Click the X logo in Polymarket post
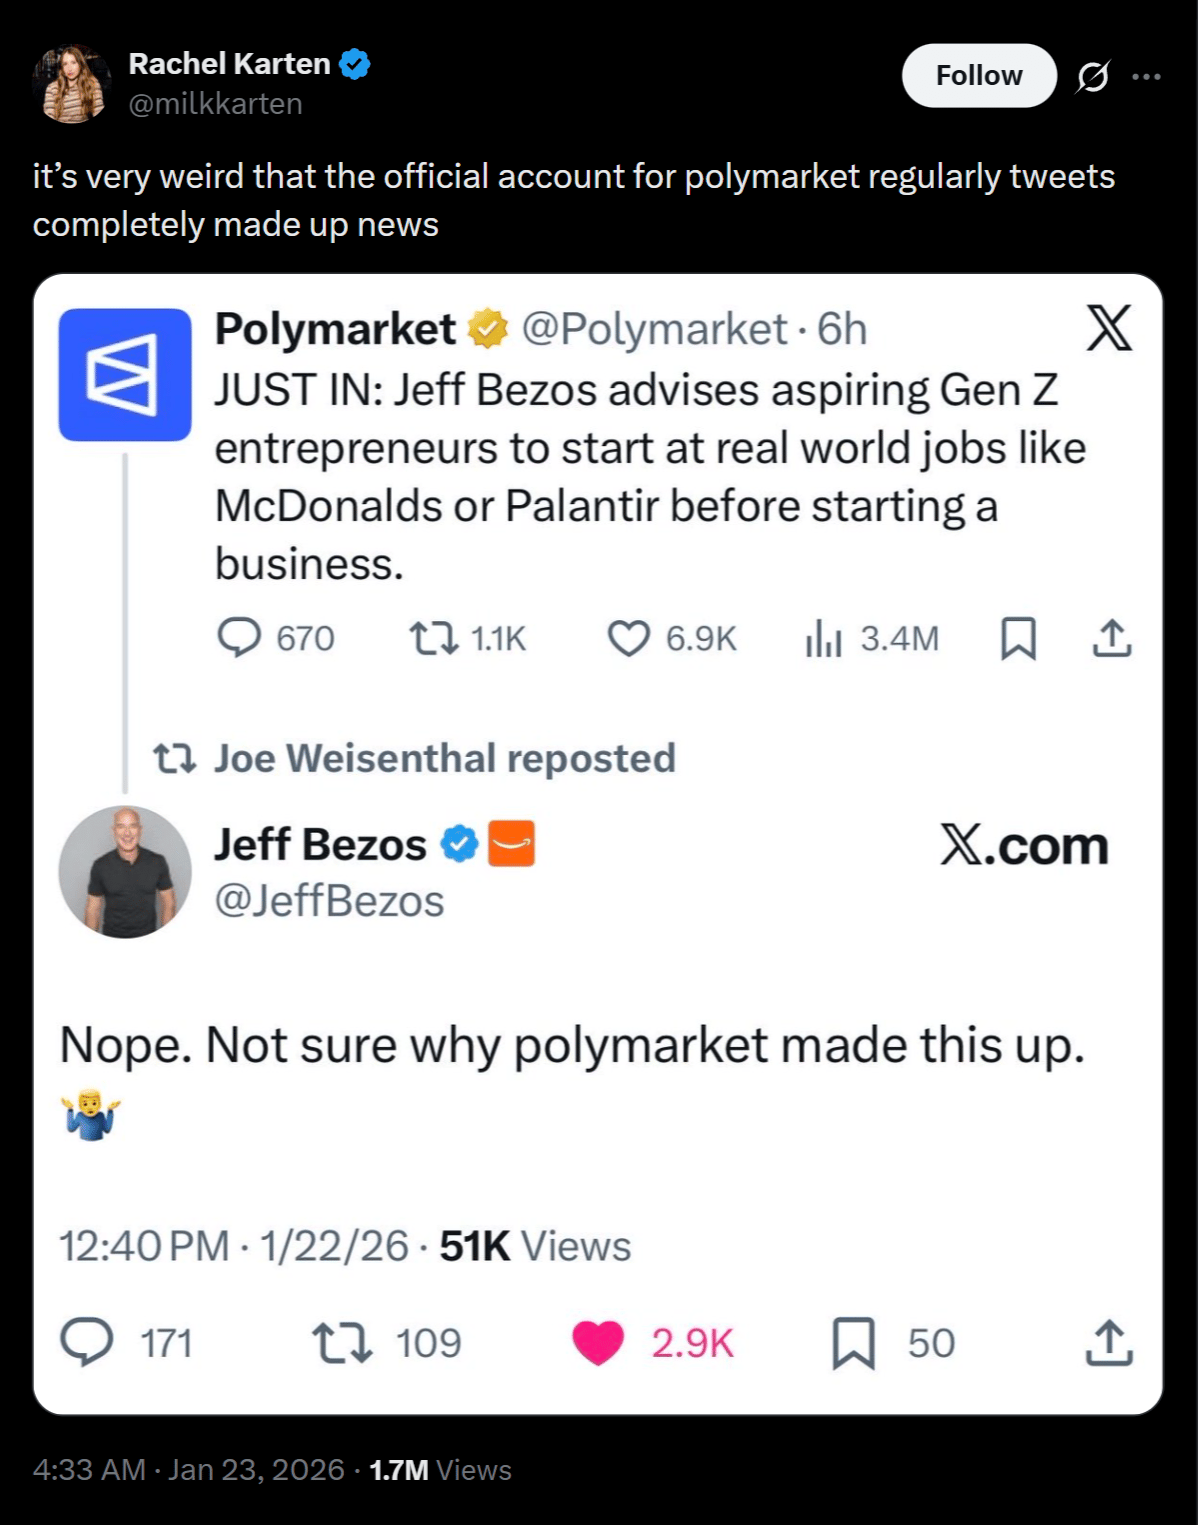Image resolution: width=1198 pixels, height=1525 pixels. (1109, 329)
